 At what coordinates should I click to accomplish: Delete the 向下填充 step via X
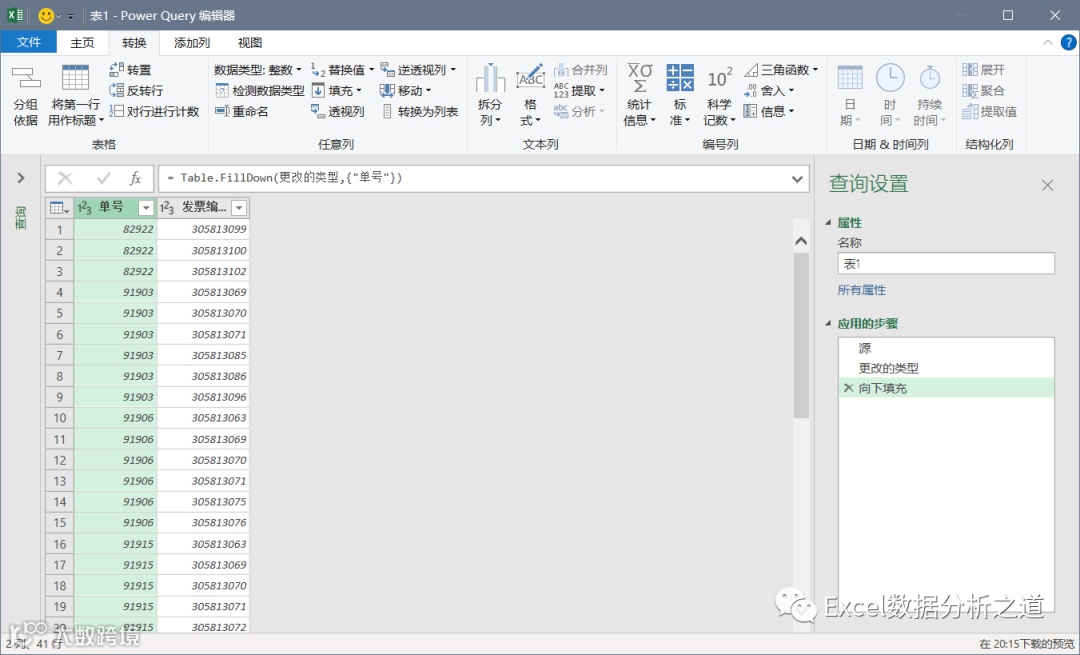coord(848,388)
